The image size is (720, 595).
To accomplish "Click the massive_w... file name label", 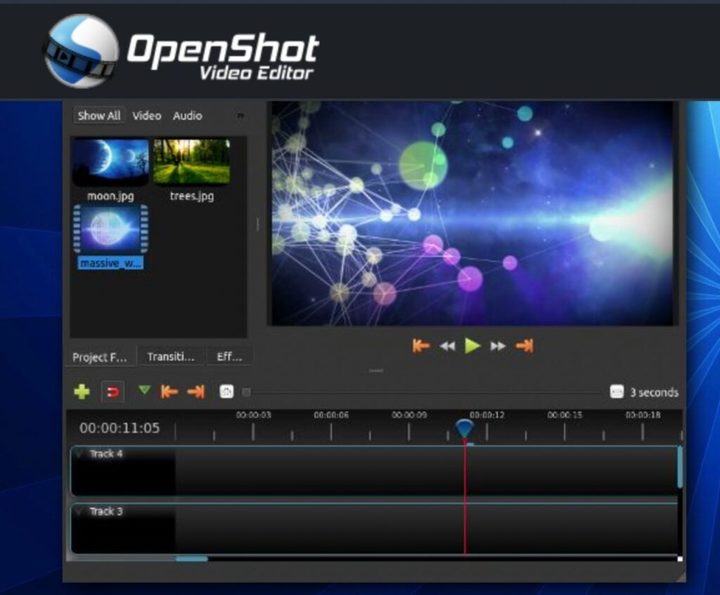I will 111,263.
